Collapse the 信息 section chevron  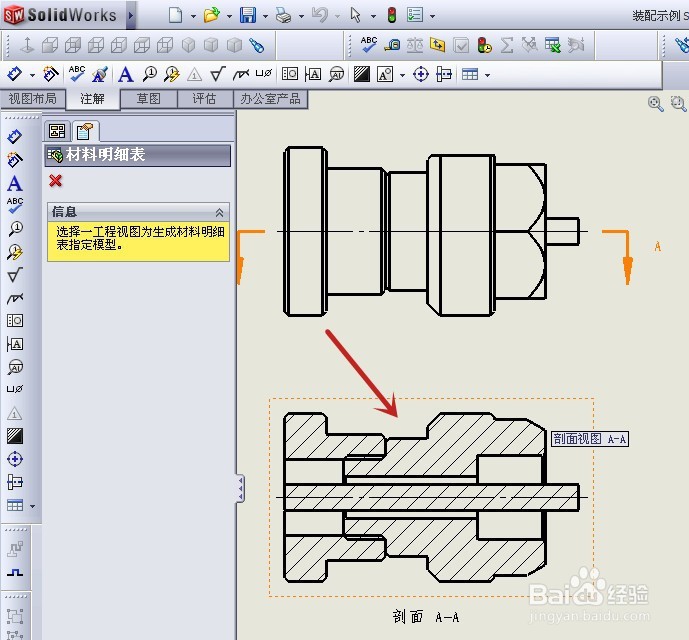[x=219, y=213]
